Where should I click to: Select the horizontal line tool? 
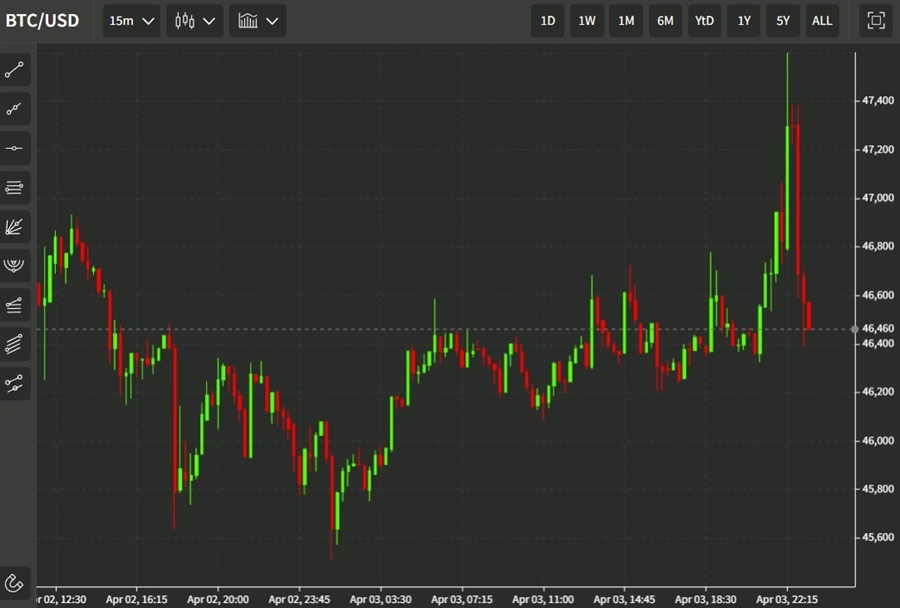point(15,148)
